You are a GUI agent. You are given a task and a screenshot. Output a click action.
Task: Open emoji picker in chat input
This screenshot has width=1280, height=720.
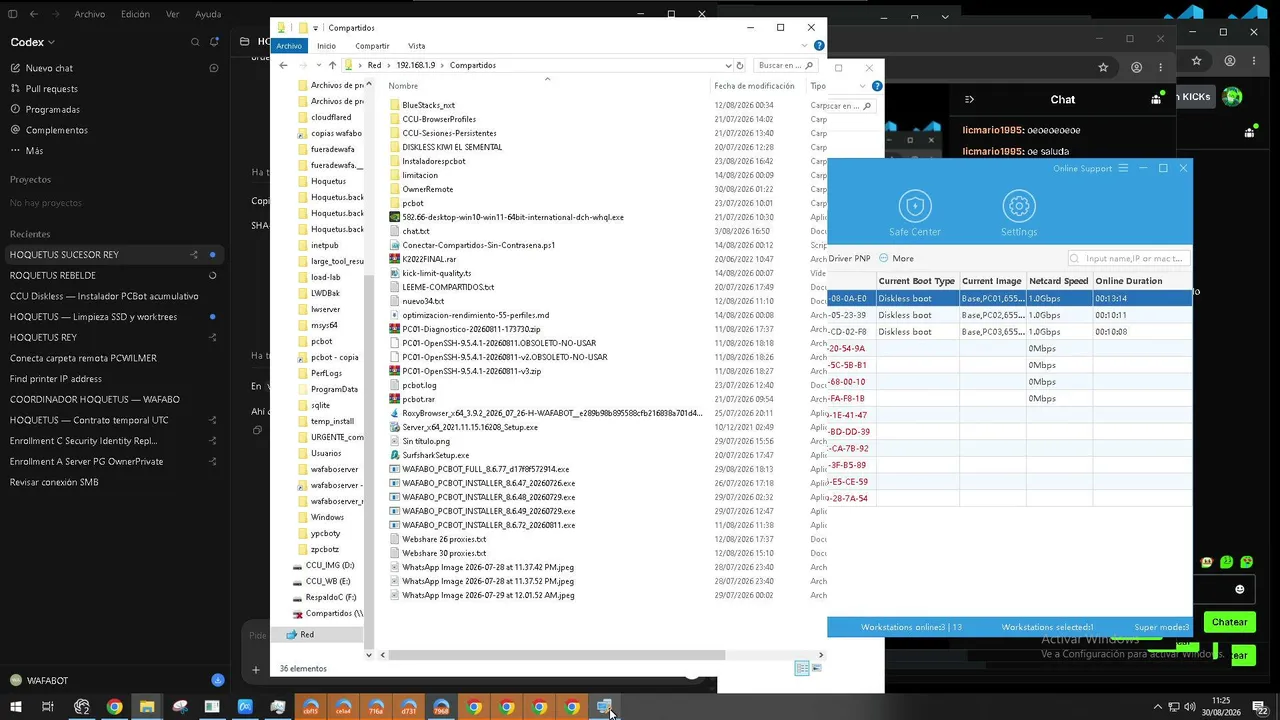1240,589
